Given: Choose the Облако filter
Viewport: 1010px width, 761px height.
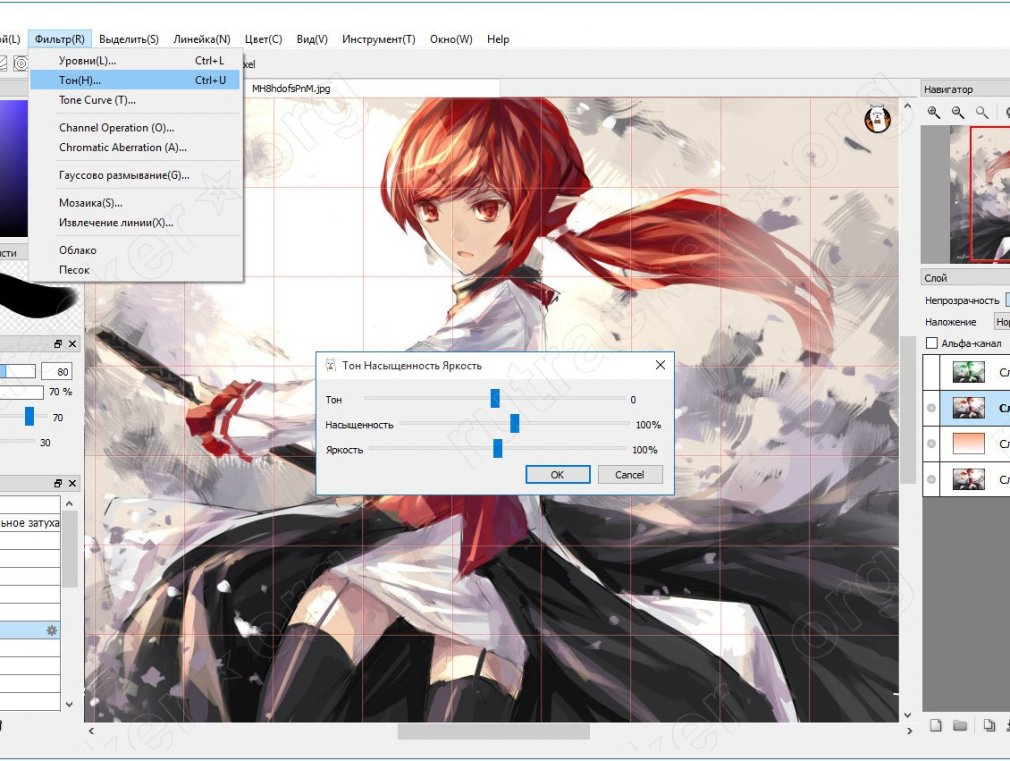Looking at the screenshot, I should [x=135, y=250].
